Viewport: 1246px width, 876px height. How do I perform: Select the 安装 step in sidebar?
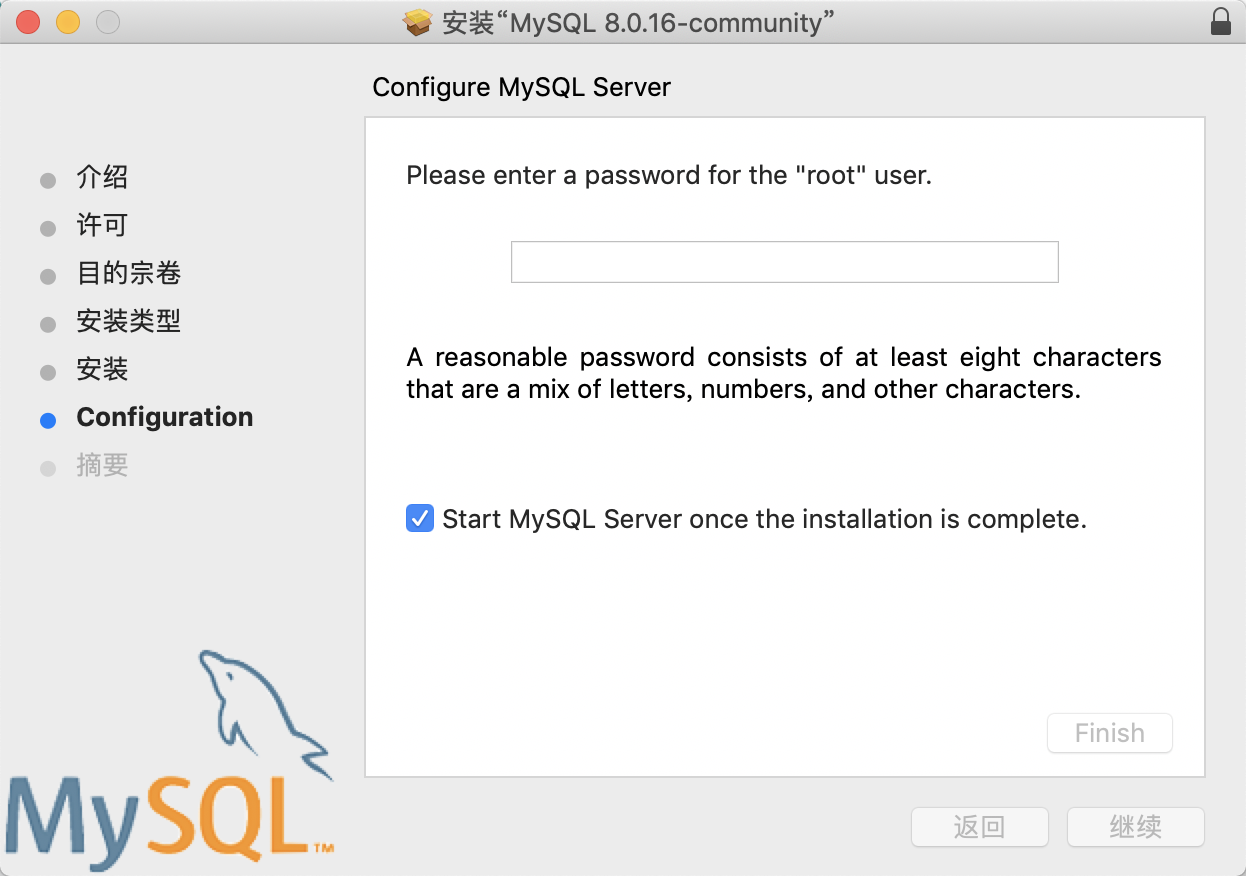click(x=102, y=370)
